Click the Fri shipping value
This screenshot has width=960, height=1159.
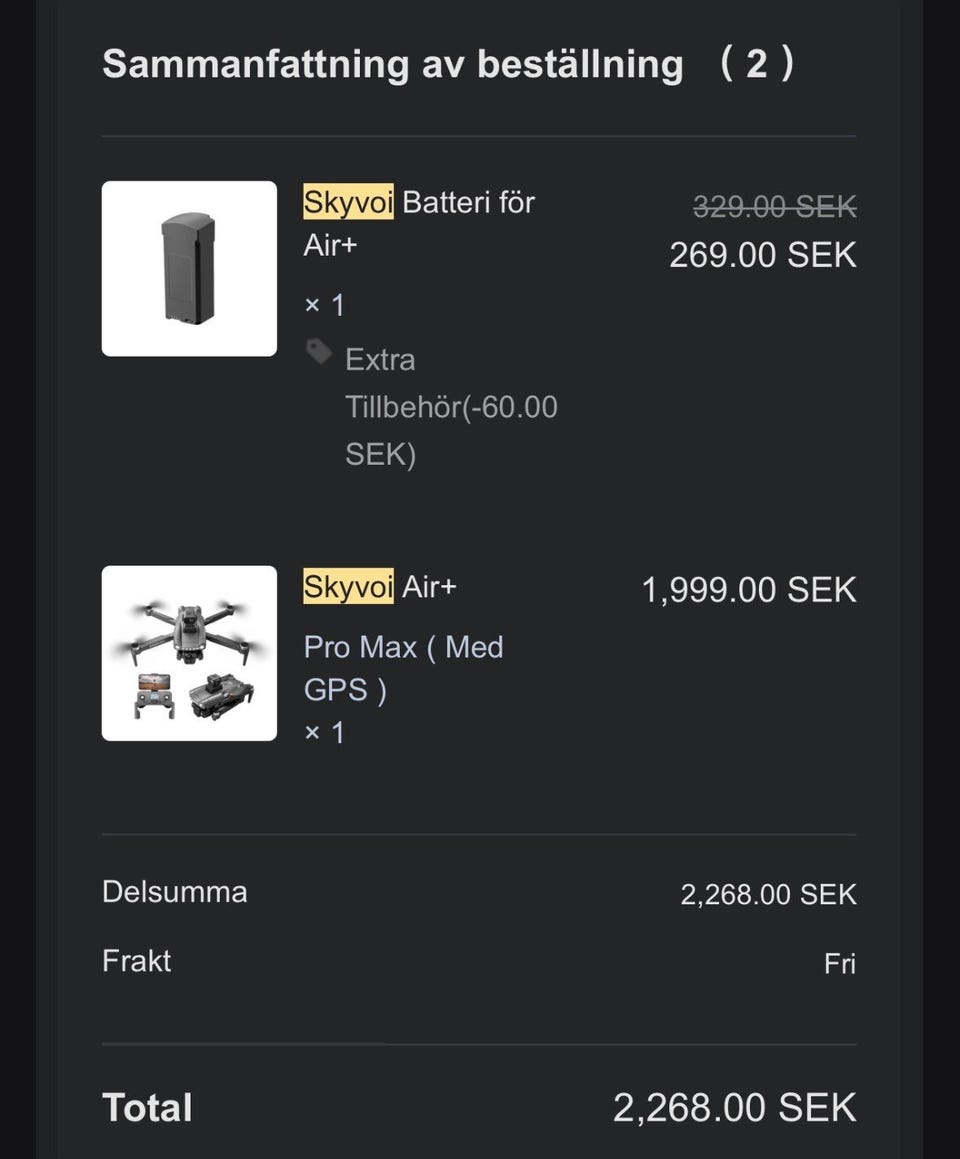pyautogui.click(x=840, y=964)
